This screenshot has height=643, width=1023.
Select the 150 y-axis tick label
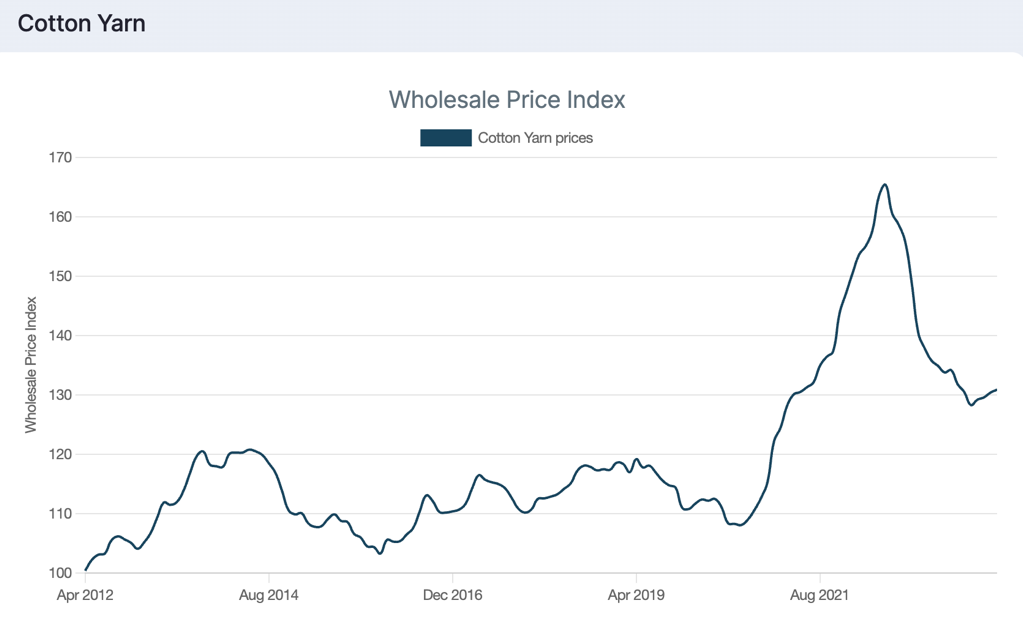[60, 276]
